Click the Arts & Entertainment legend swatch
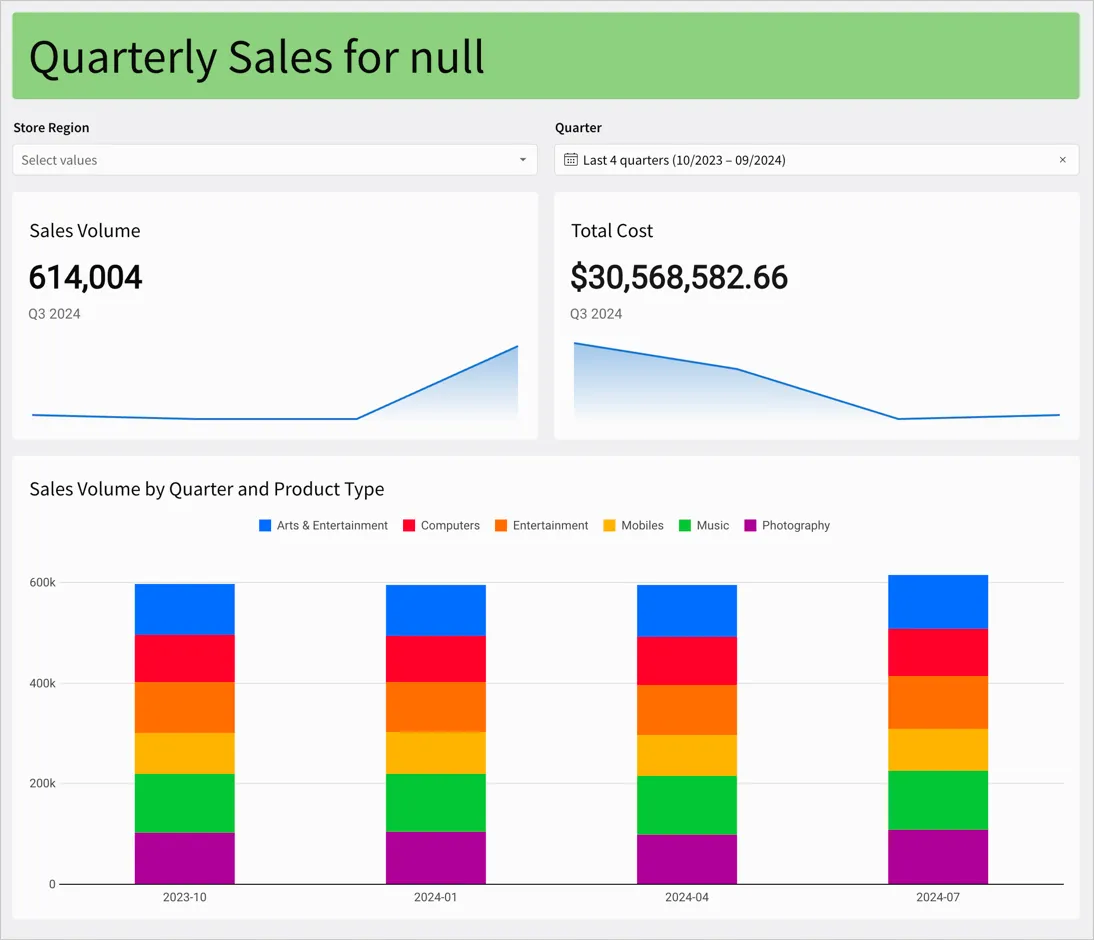Screen dimensions: 1094x940 coord(265,525)
